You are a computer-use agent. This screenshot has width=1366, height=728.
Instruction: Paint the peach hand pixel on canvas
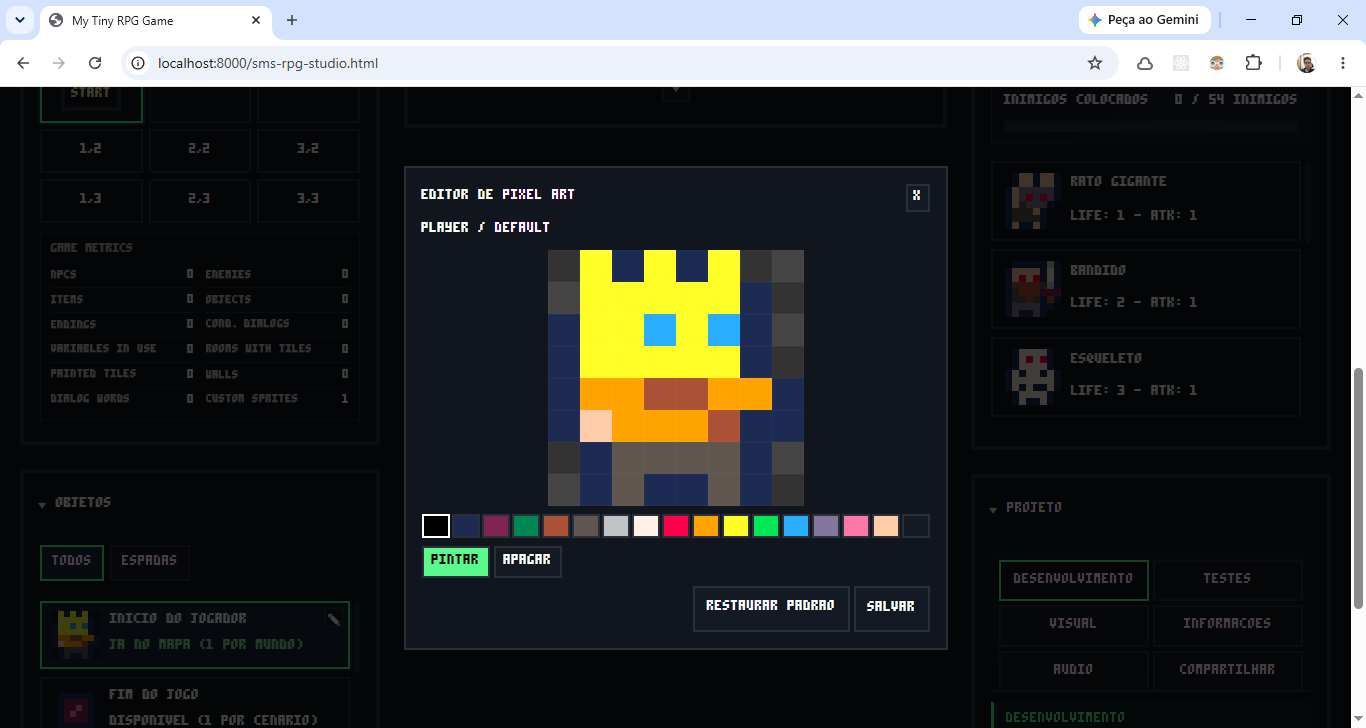(x=596, y=426)
